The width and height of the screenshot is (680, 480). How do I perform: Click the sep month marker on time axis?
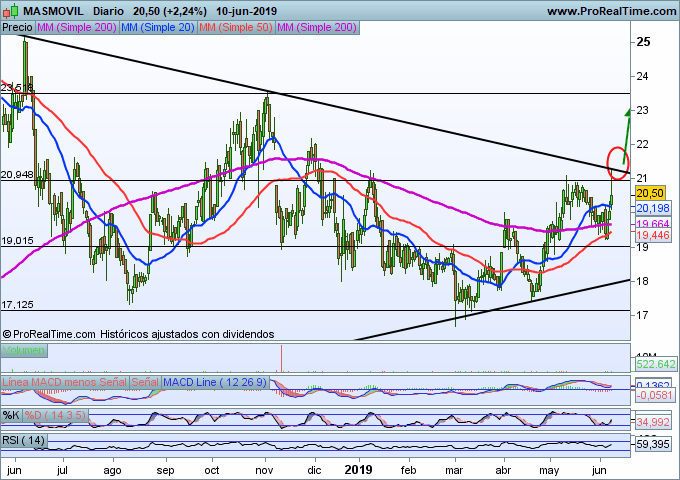[x=165, y=470]
